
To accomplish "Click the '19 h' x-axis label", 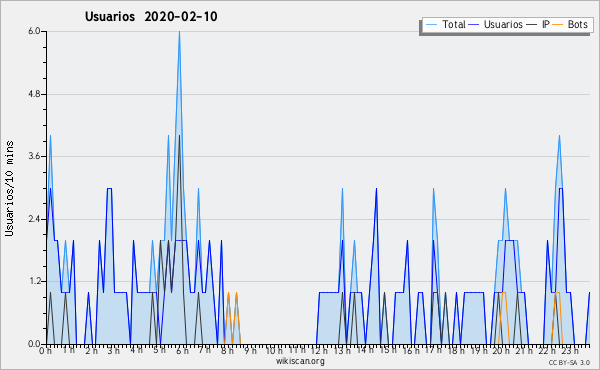I will [x=478, y=350].
